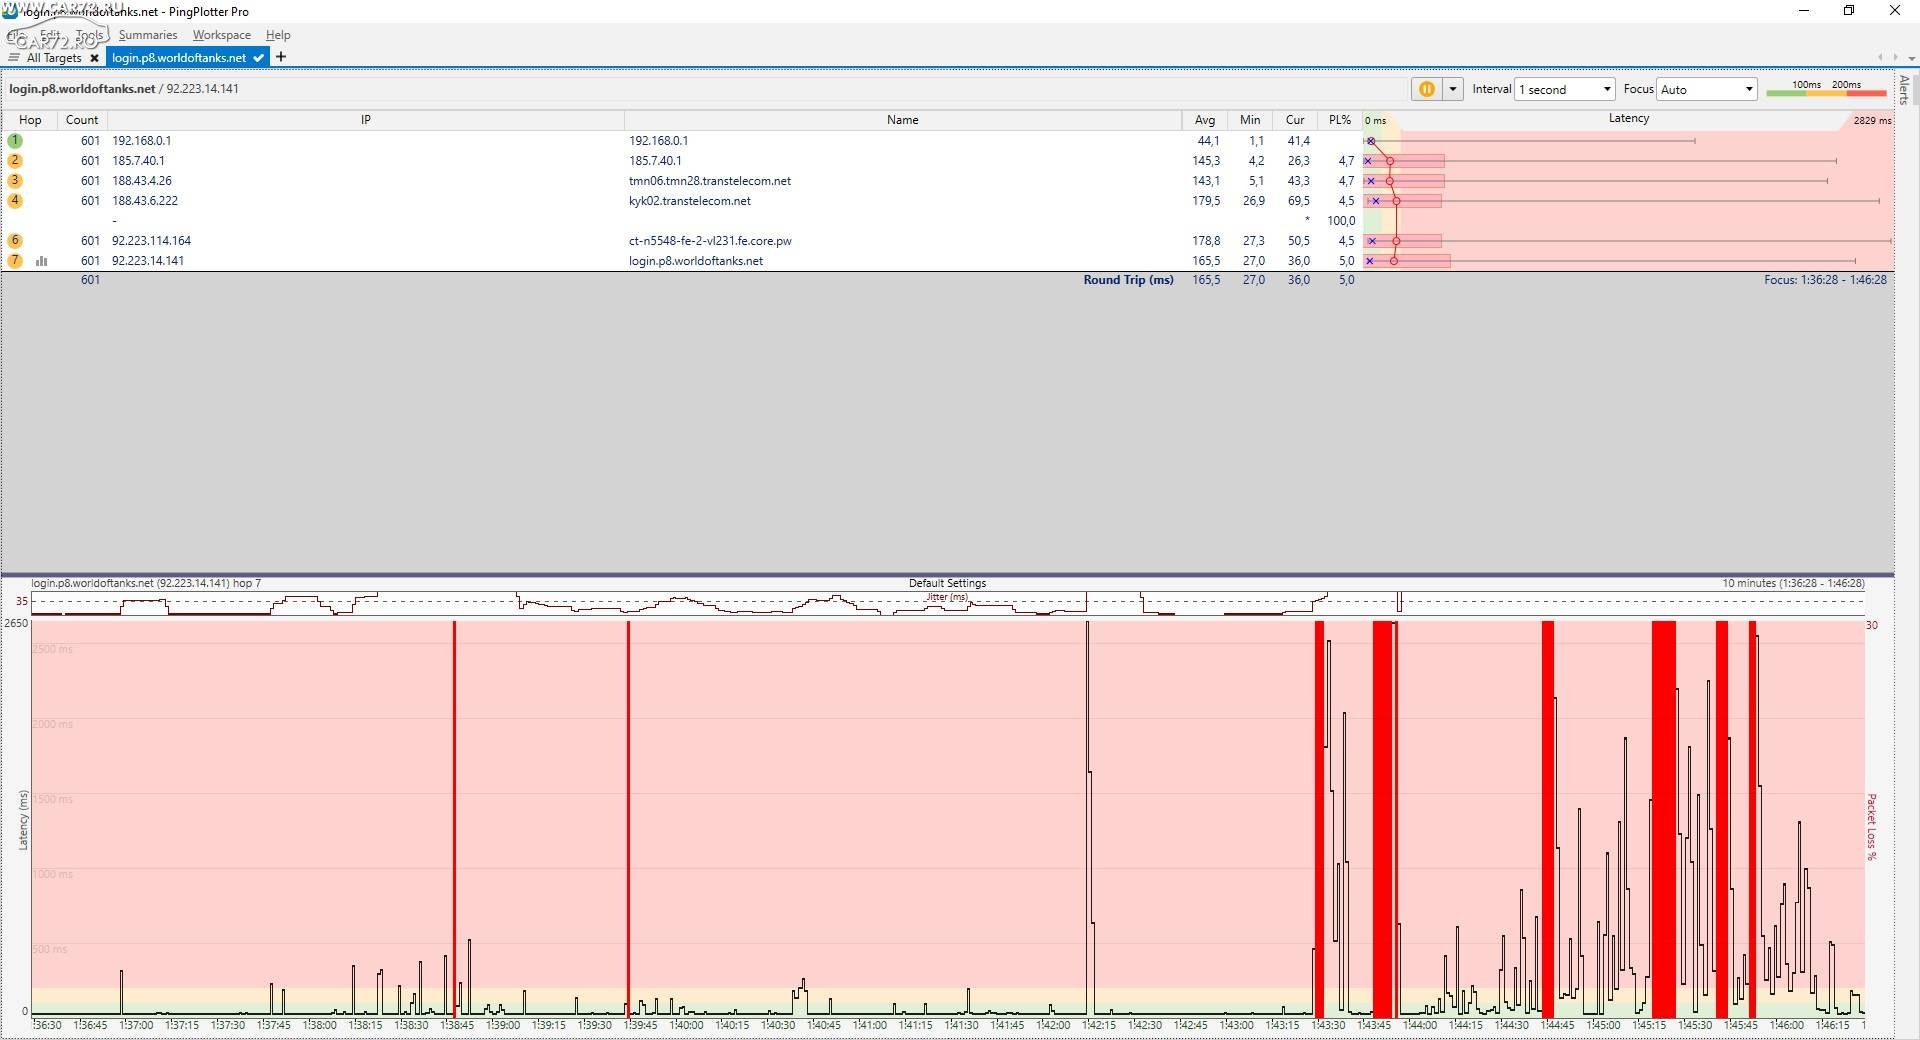1920x1040 pixels.
Task: Click the Cur column header
Action: (x=1295, y=120)
